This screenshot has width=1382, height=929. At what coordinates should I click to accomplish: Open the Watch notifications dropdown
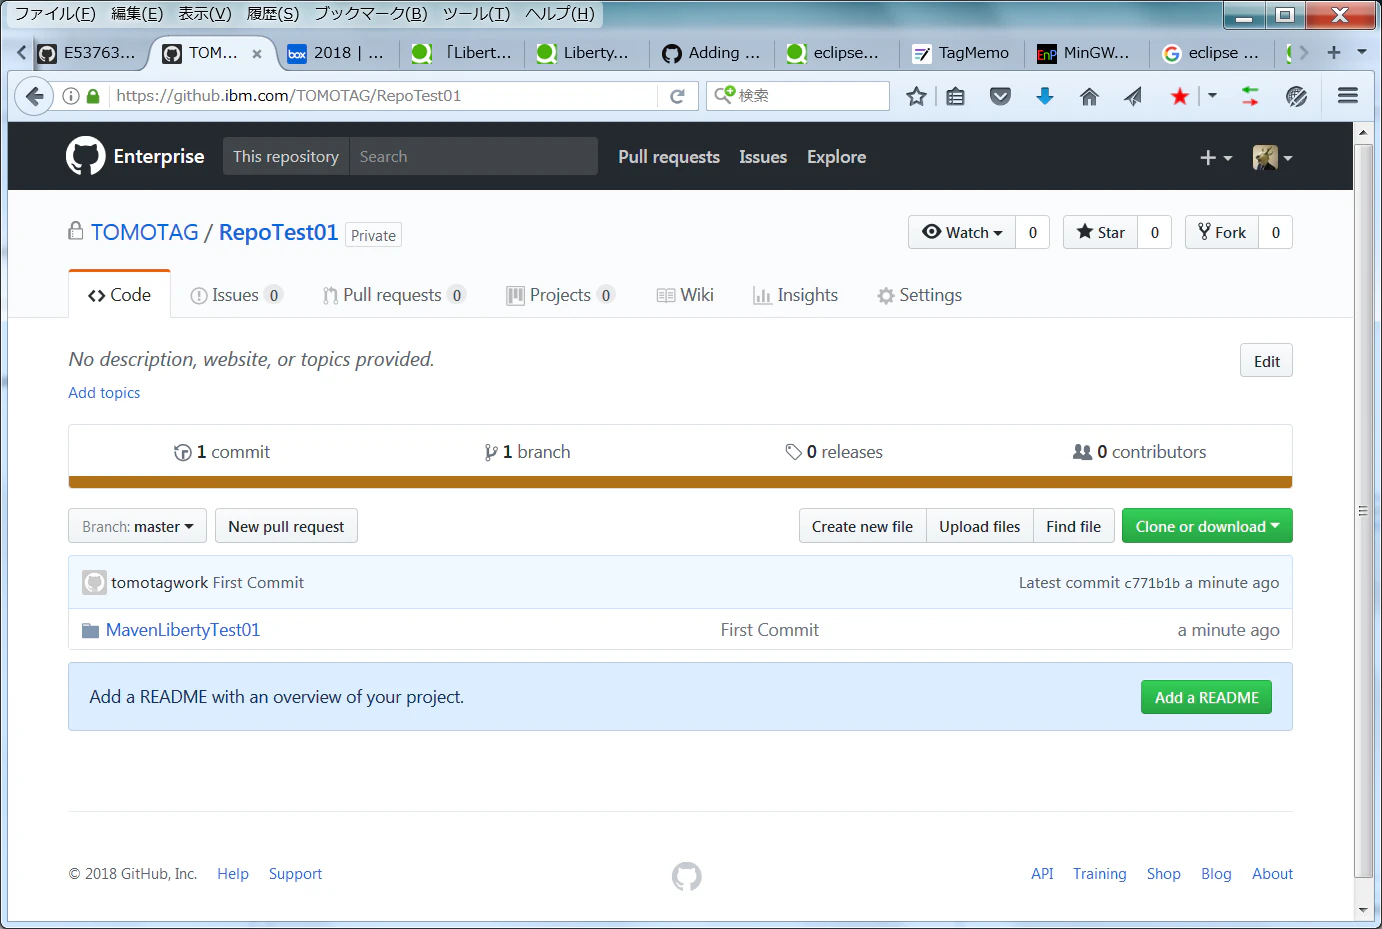click(962, 232)
